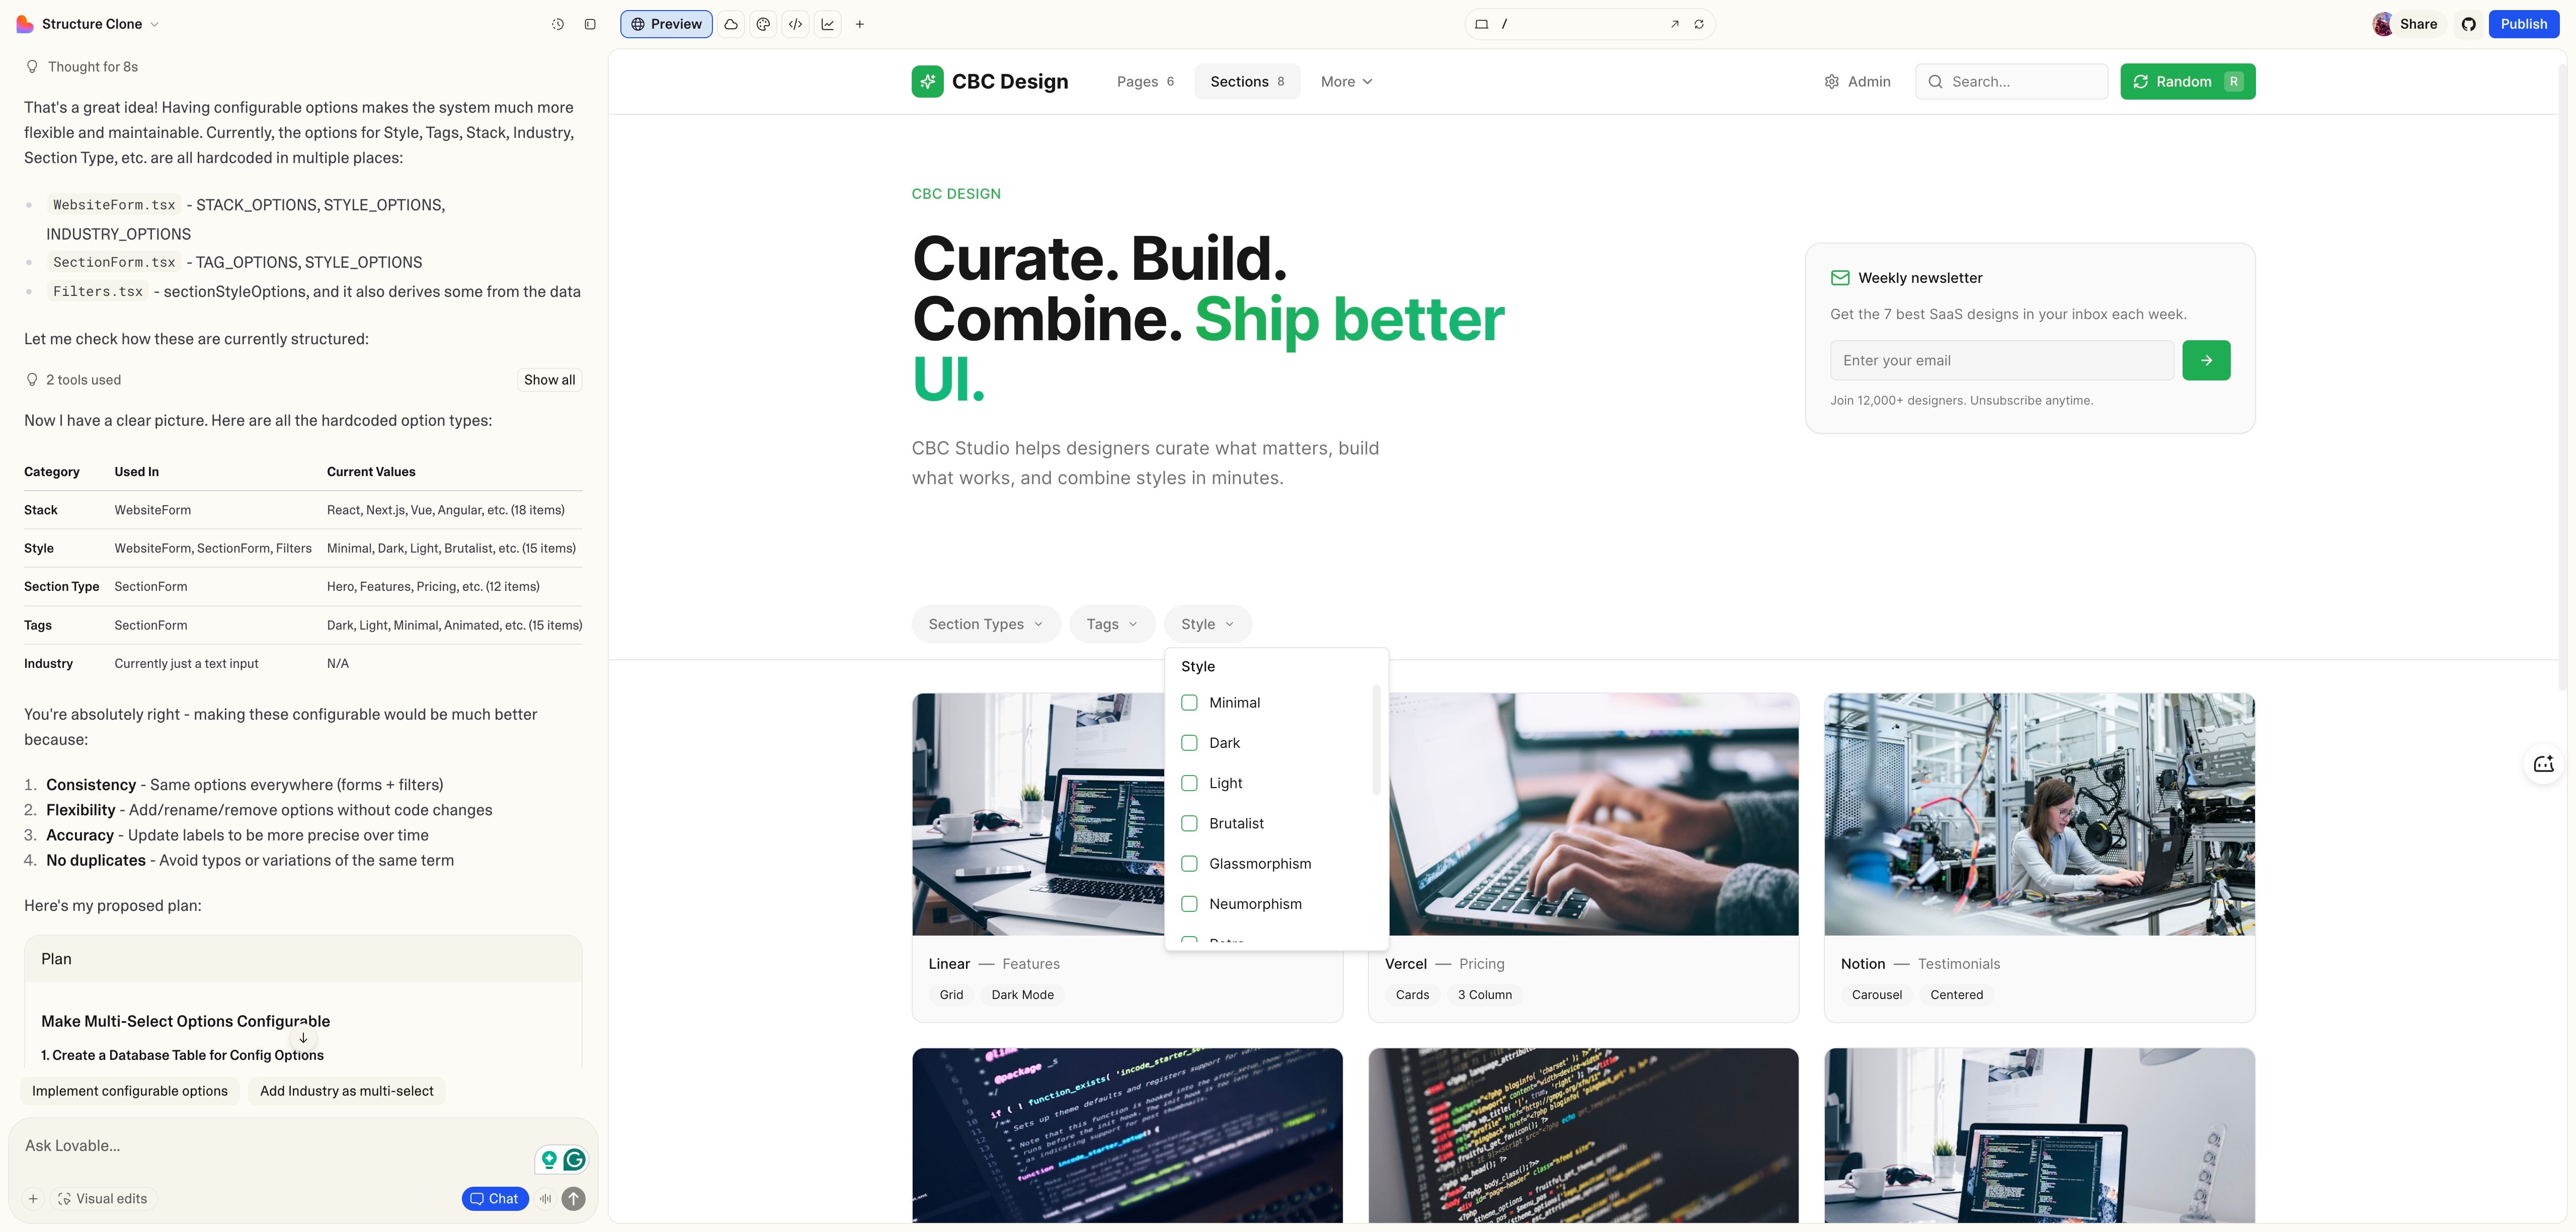The width and height of the screenshot is (2576, 1232).
Task: Expand the More navigation menu
Action: coord(1346,82)
